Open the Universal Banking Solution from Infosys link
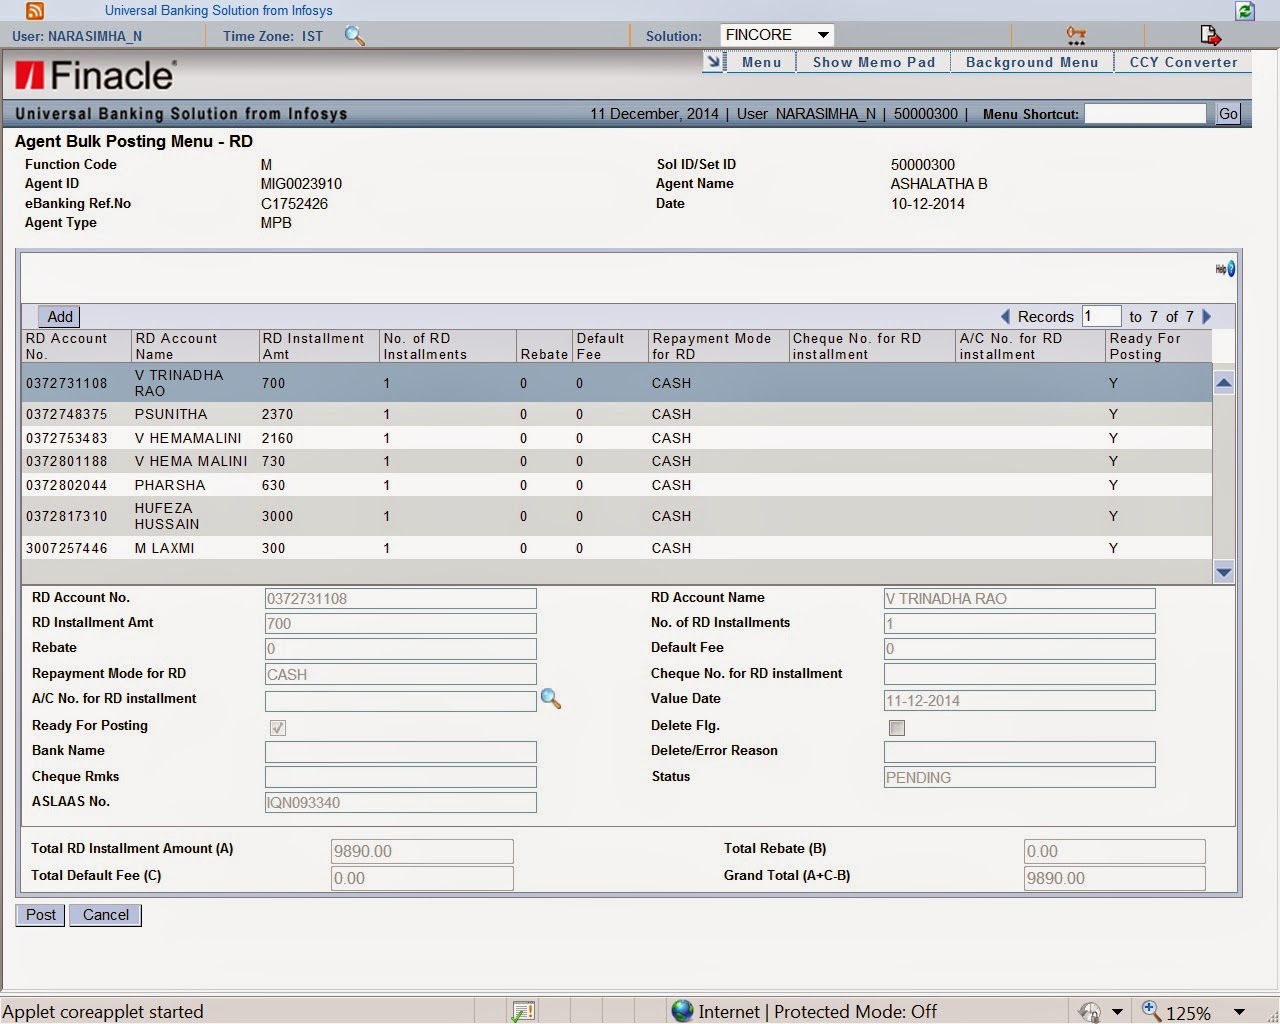The image size is (1280, 1024). coord(218,11)
